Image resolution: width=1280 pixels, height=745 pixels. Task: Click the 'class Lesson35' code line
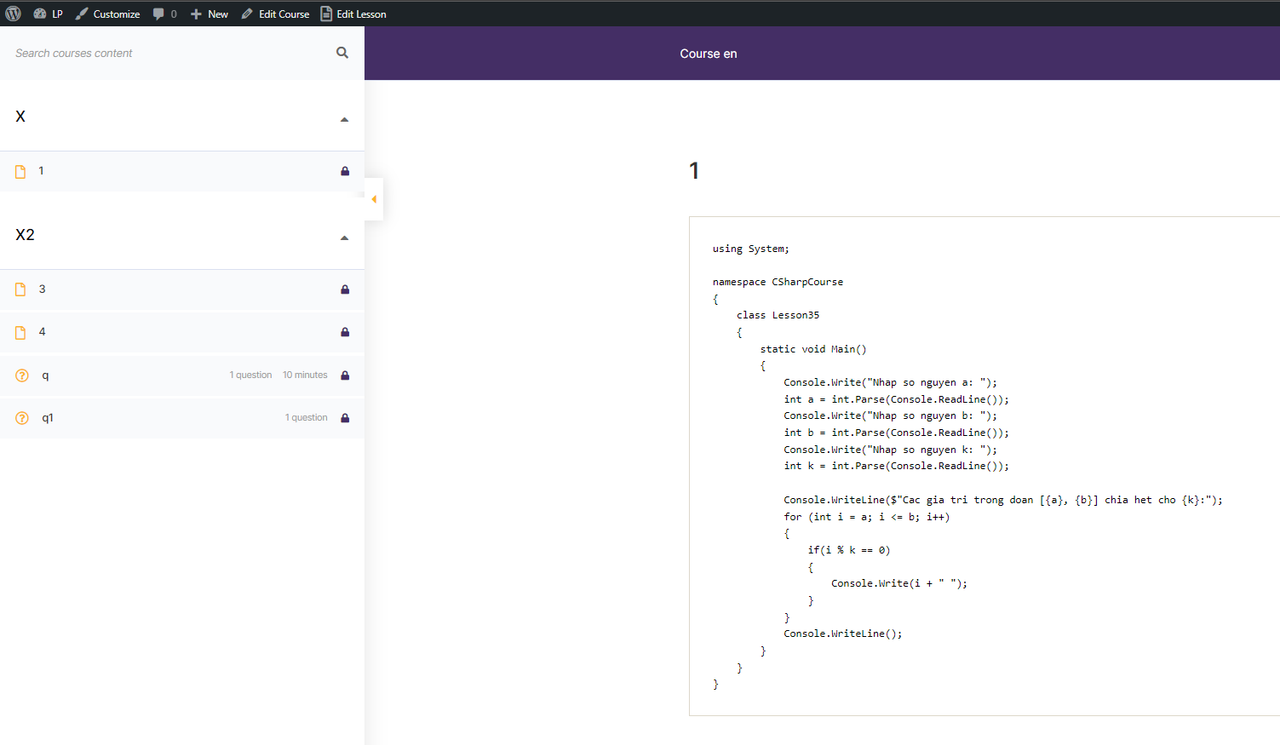(778, 315)
